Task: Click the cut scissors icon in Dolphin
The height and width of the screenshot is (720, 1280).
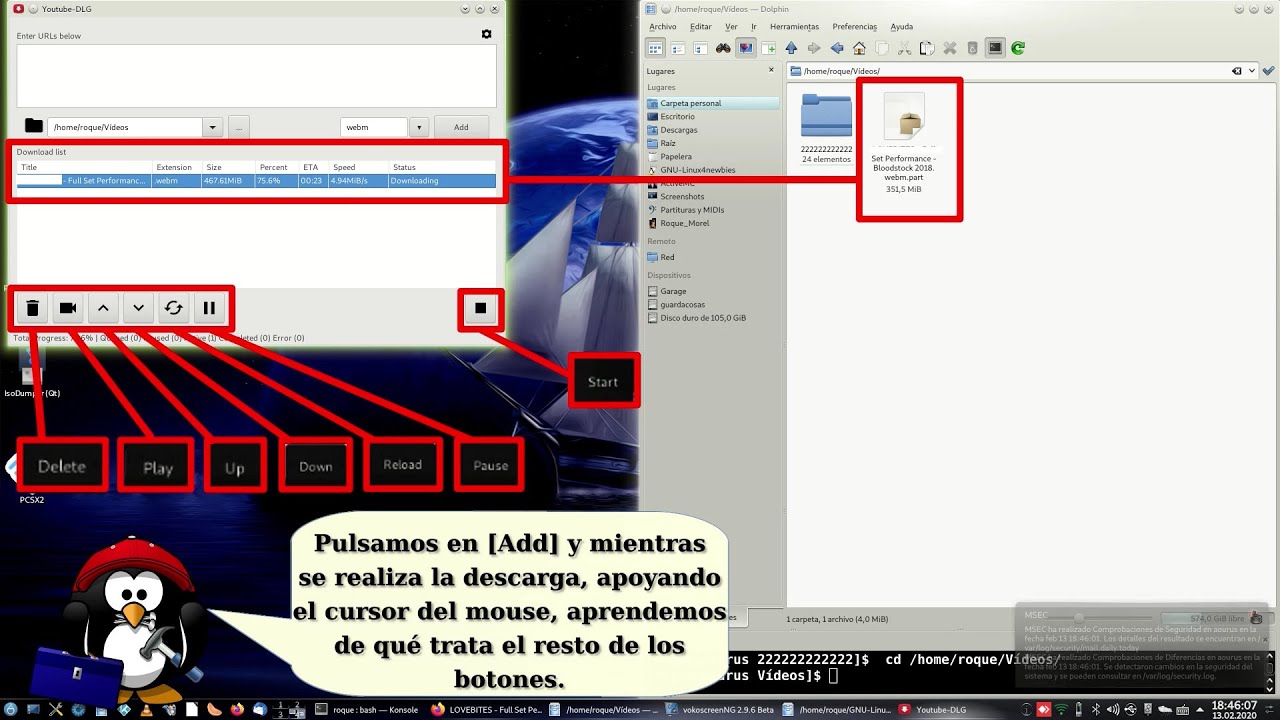Action: click(904, 48)
